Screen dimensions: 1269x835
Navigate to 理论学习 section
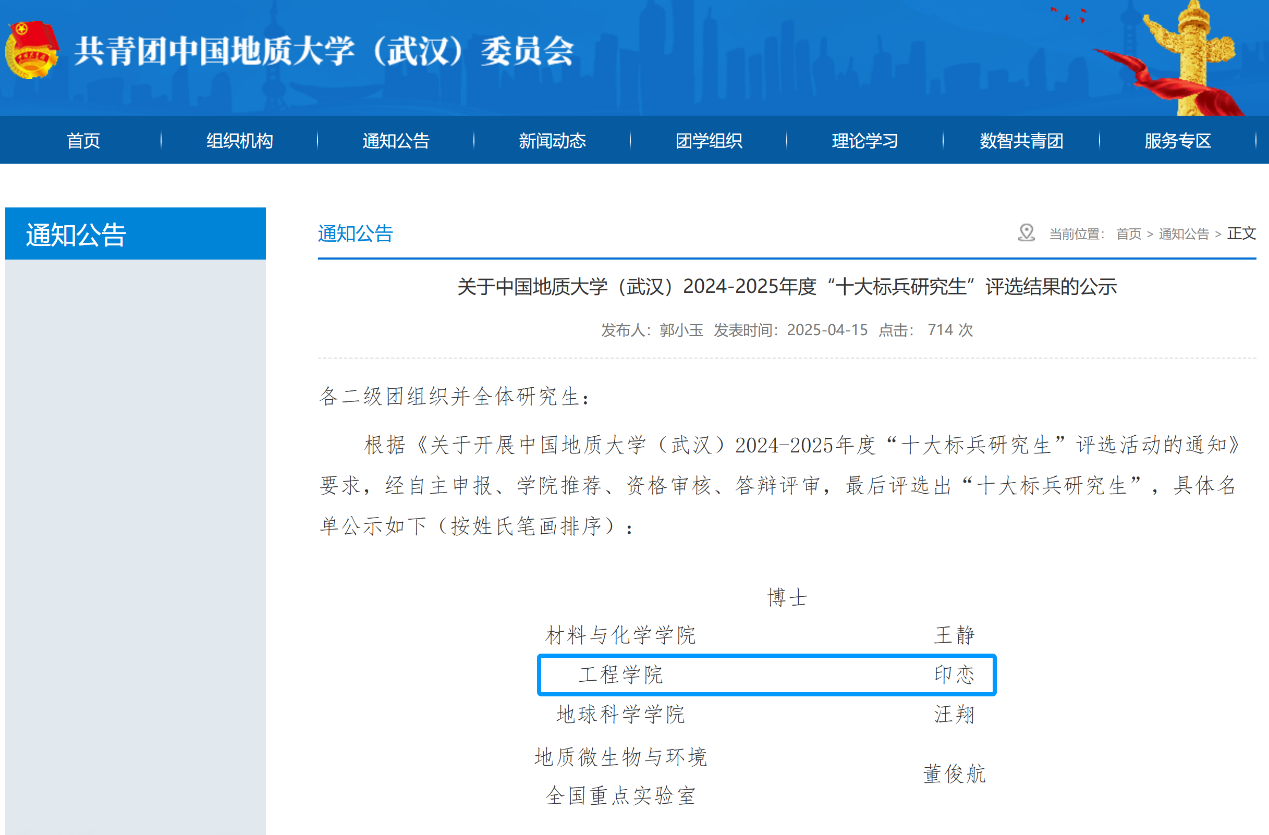(x=865, y=141)
